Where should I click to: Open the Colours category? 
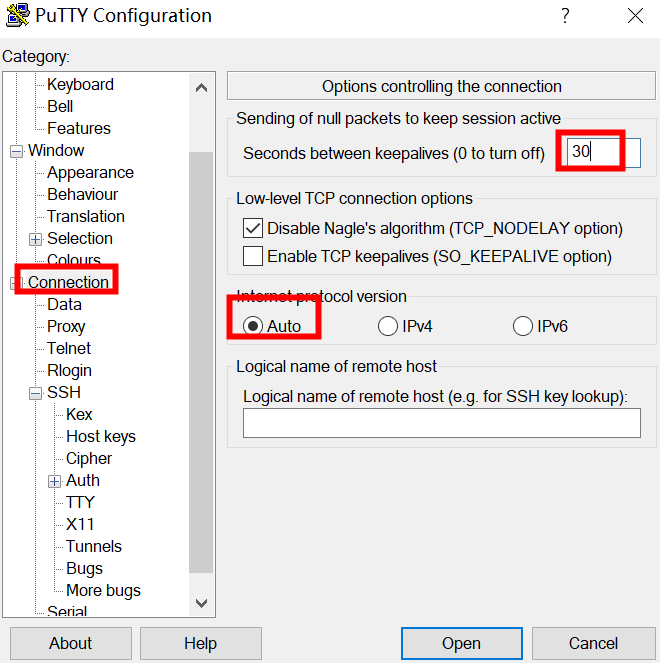click(x=74, y=259)
